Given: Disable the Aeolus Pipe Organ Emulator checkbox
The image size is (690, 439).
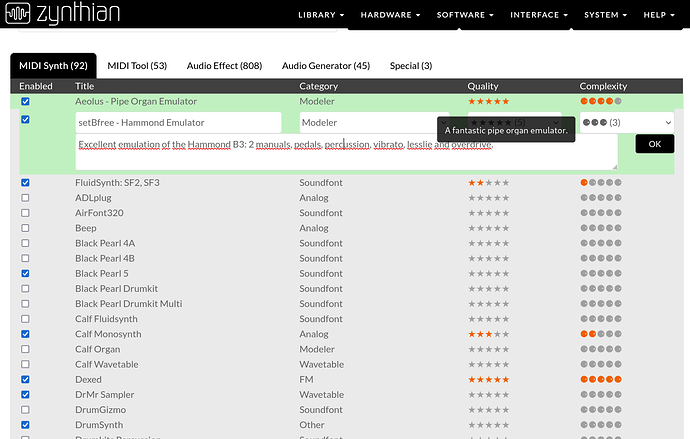Looking at the screenshot, I should [x=26, y=102].
